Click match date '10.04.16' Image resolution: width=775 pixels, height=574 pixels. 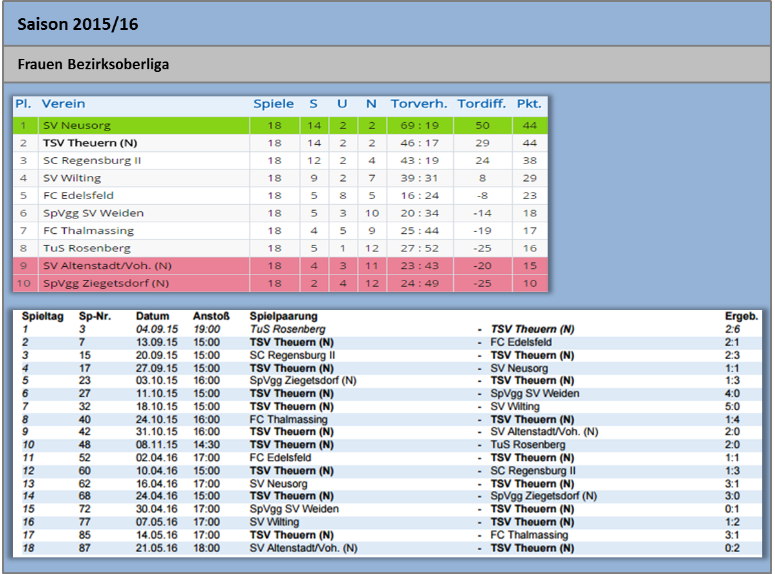(157, 471)
